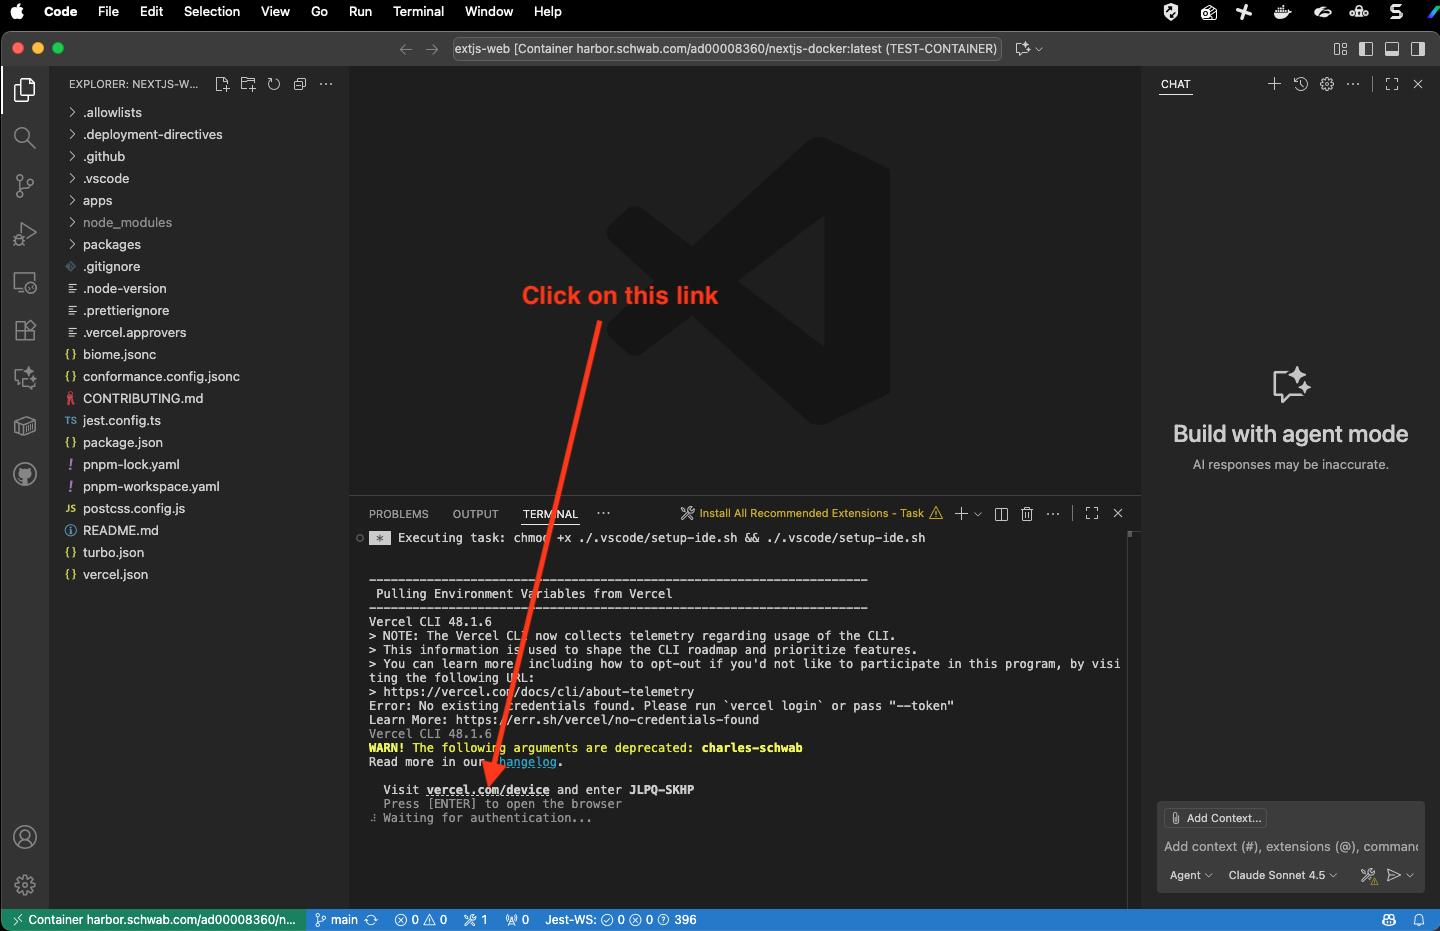Open the Source Control view
Viewport: 1440px width, 931px height.
click(x=25, y=186)
